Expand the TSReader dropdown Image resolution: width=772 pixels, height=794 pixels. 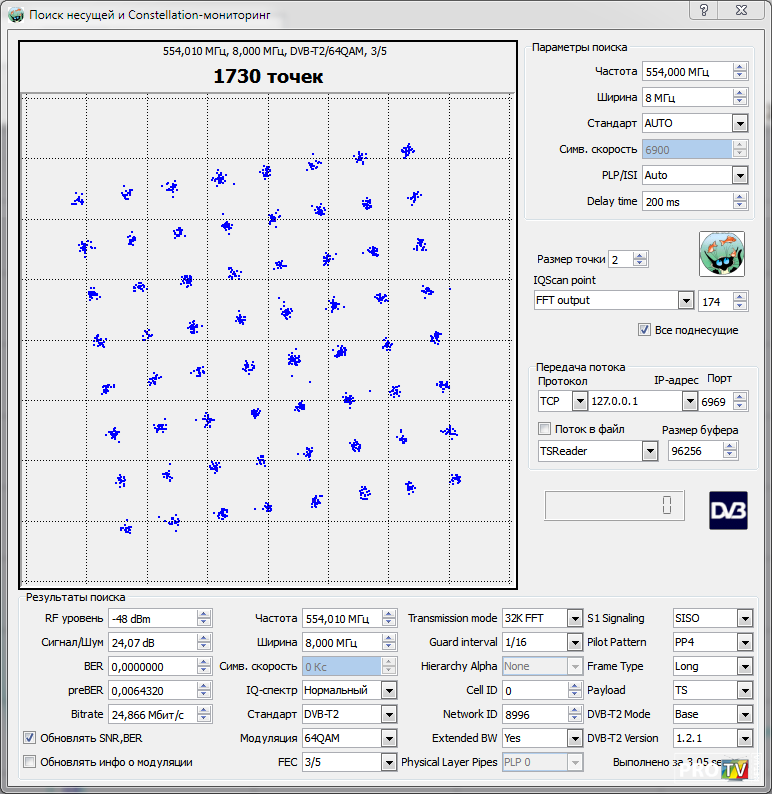(x=650, y=451)
